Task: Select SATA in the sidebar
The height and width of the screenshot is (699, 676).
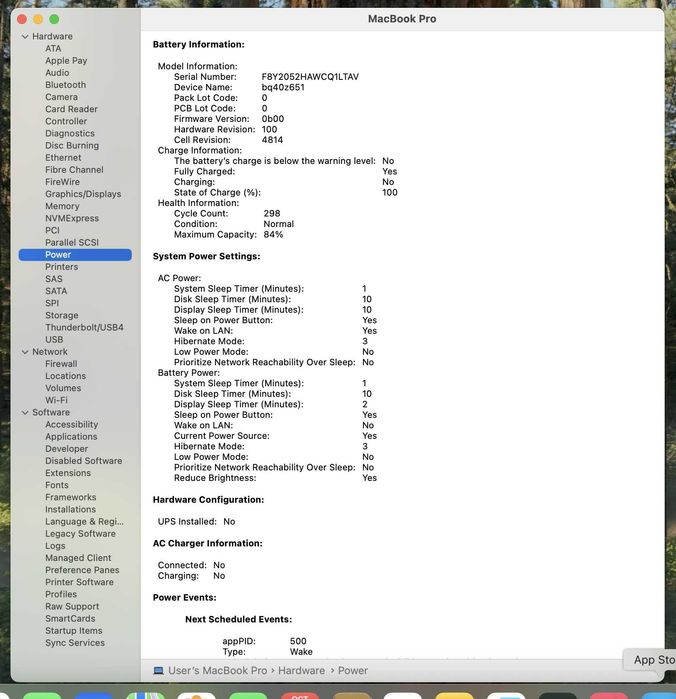Action: (x=56, y=291)
